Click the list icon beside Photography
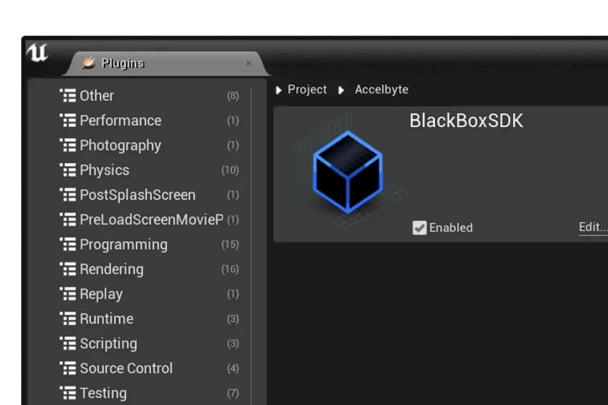Screen dimensions: 608x405 (68, 145)
